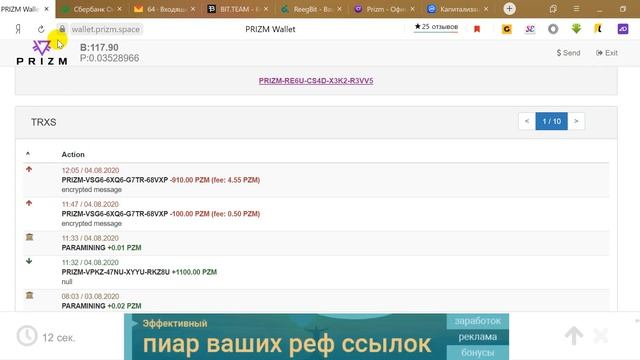Close the PRIZM Wallet tab
The height and width of the screenshot is (360, 640).
[x=47, y=9]
